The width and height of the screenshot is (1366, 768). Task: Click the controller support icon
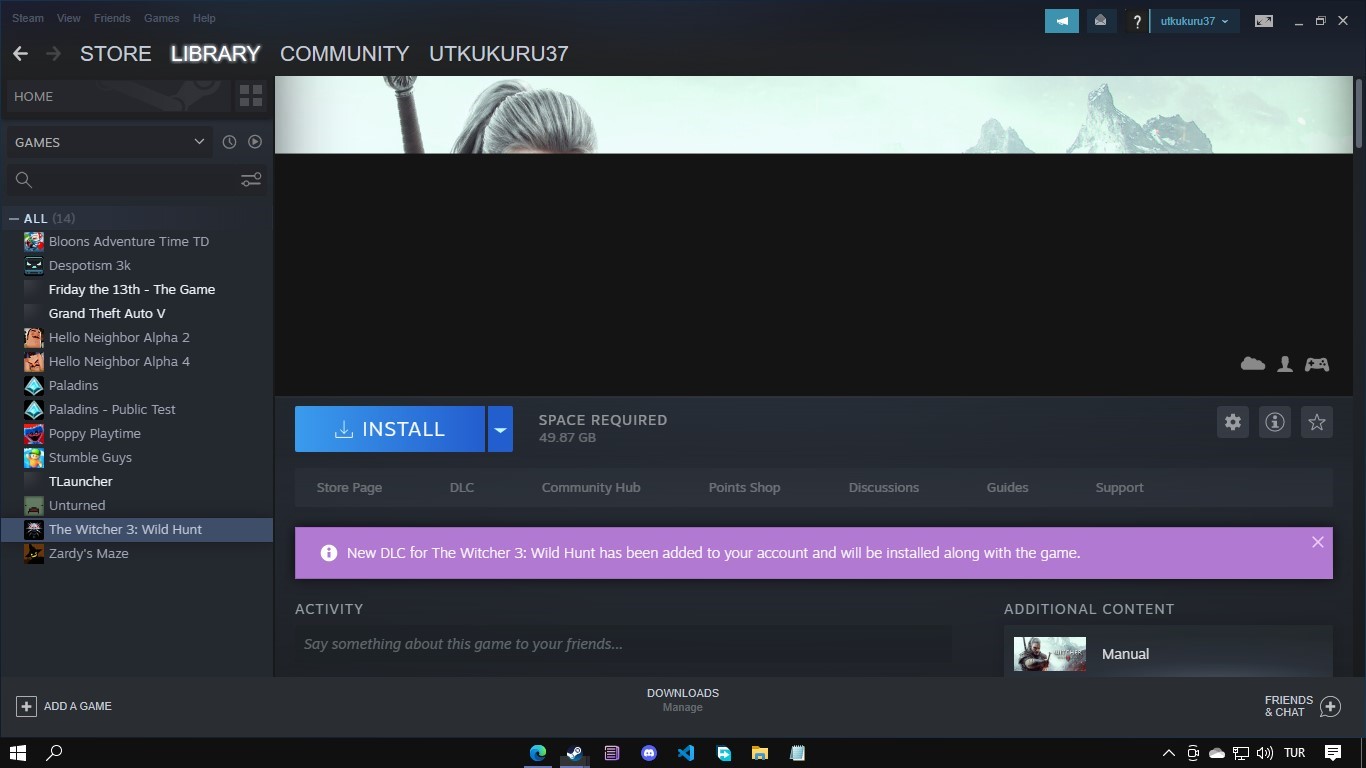click(x=1317, y=364)
